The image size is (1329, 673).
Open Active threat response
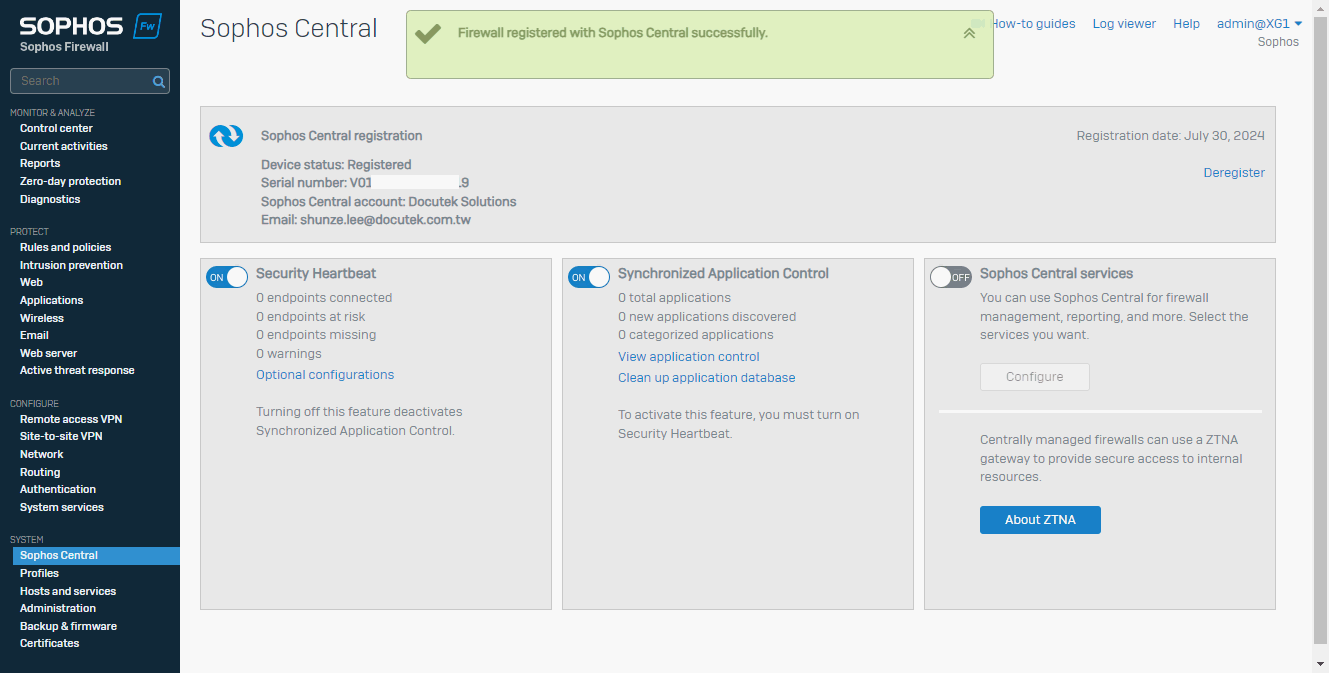[77, 370]
